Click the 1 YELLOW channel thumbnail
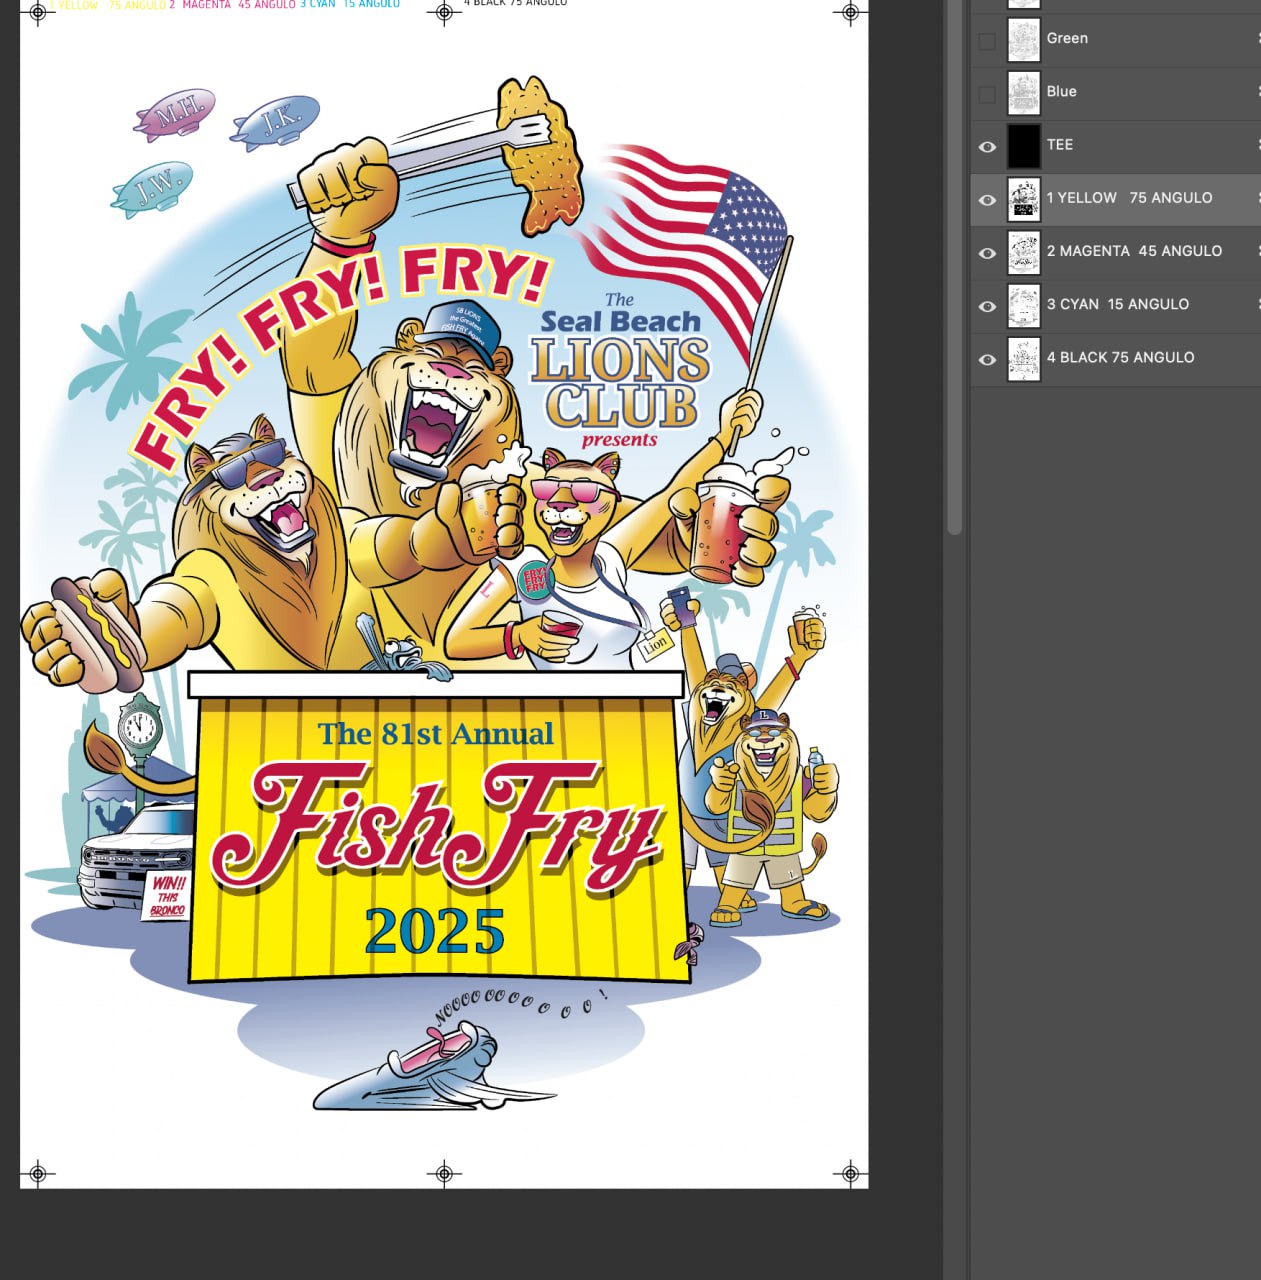Screen dimensions: 1261x1280 1023,199
